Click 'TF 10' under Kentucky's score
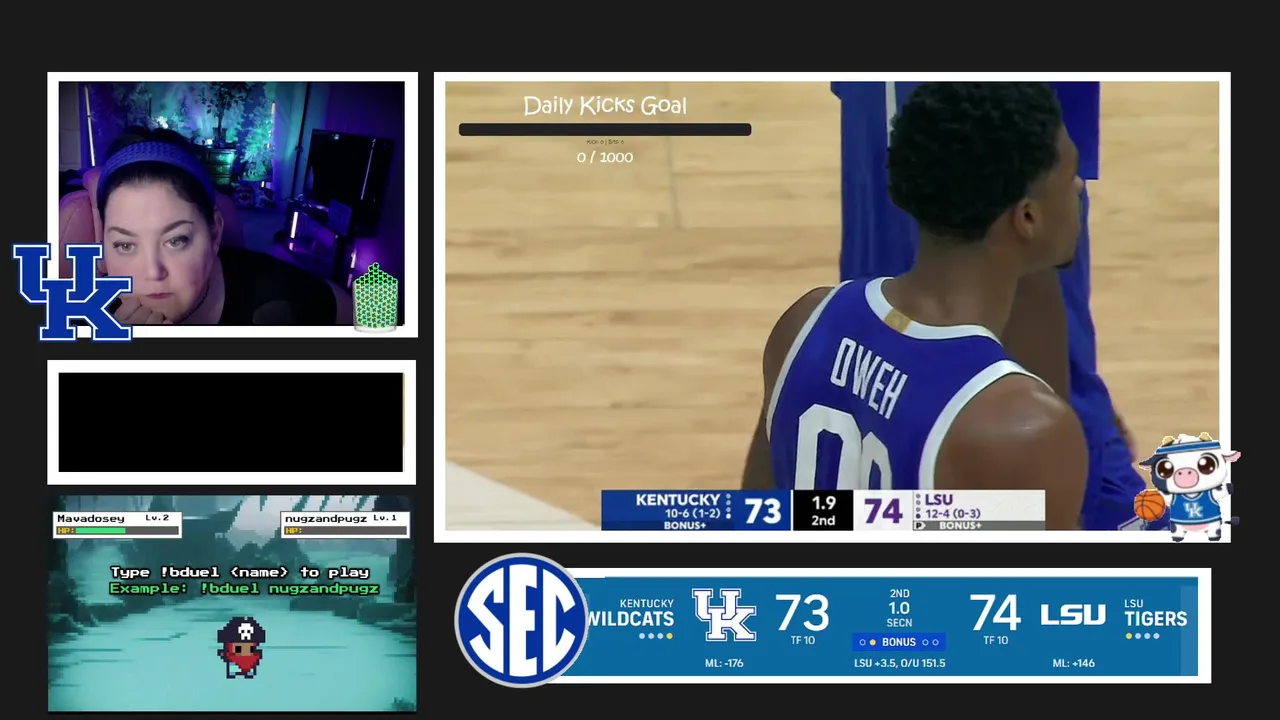Screen dimensions: 1280x720 click(802, 641)
